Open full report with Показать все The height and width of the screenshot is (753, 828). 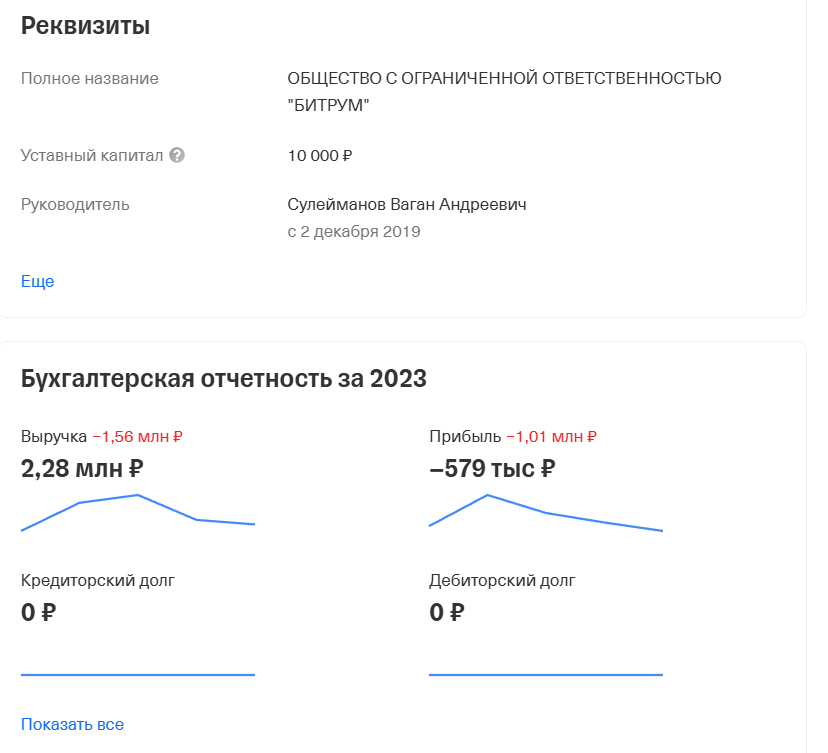click(72, 724)
